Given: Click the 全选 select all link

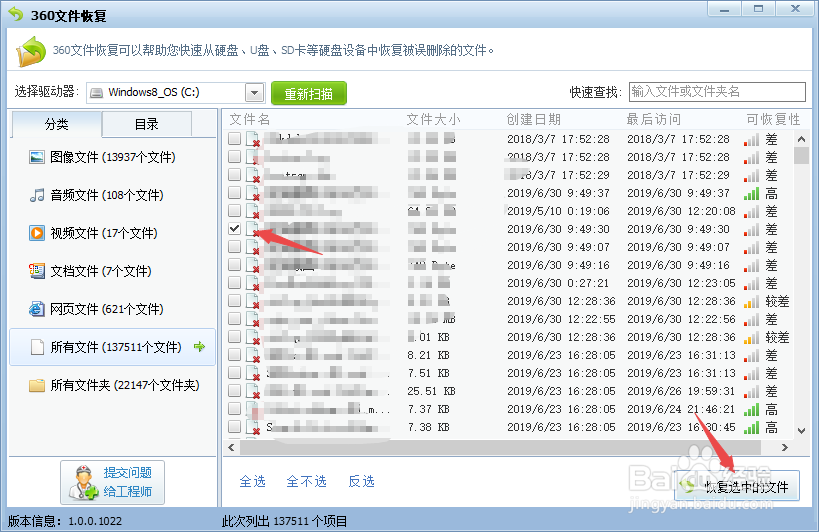Looking at the screenshot, I should (x=253, y=481).
